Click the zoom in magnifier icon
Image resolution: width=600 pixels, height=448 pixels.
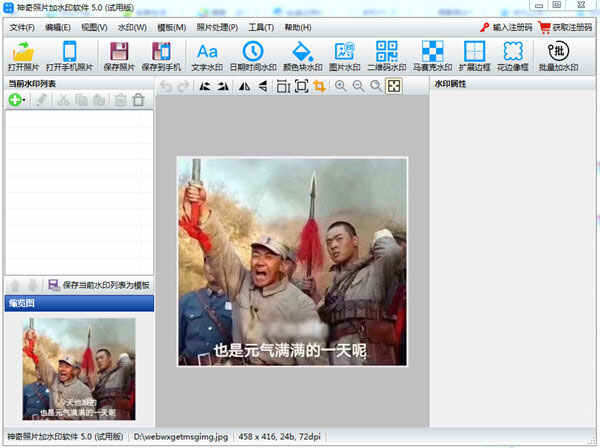coord(341,86)
